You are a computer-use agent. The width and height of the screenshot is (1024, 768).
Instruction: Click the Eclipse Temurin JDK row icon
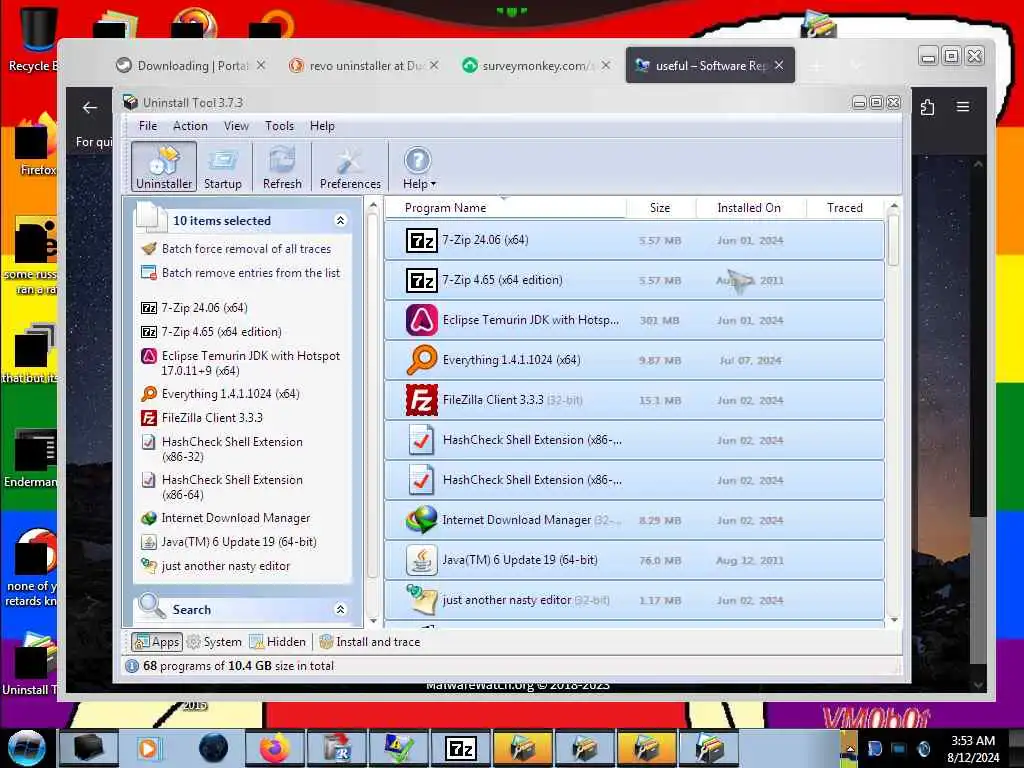[421, 321]
